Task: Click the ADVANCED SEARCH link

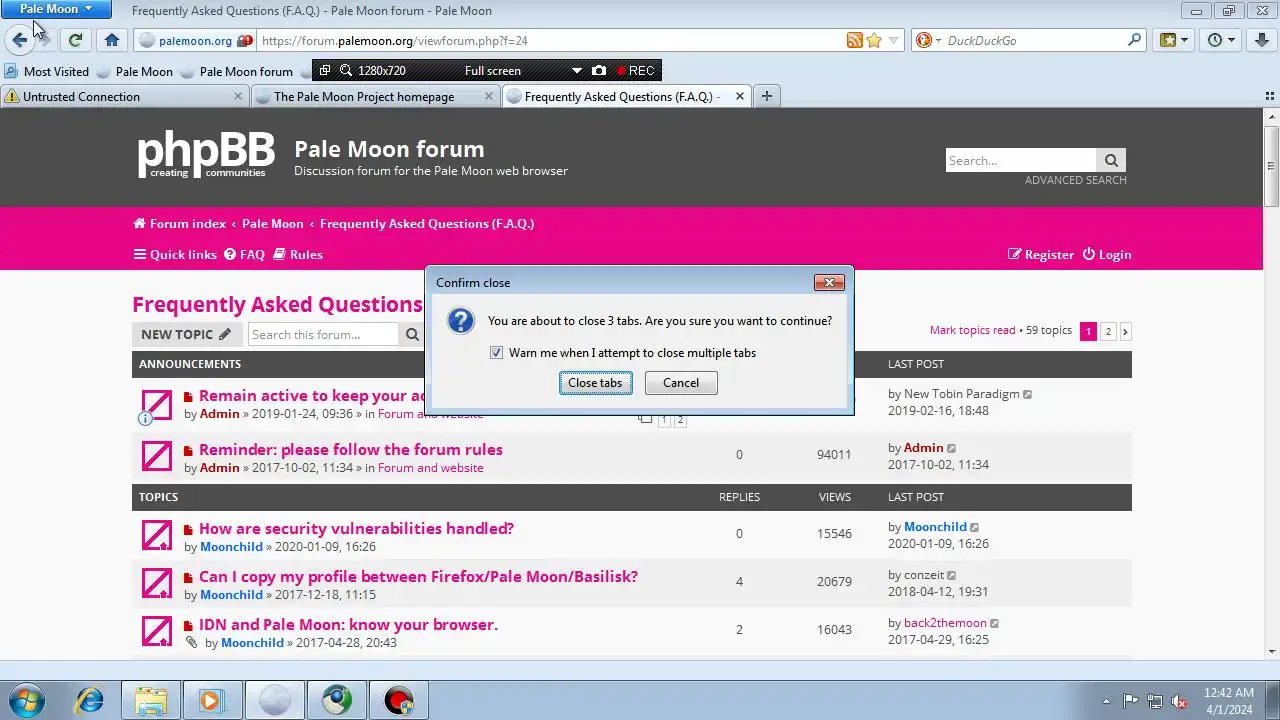Action: [x=1075, y=180]
